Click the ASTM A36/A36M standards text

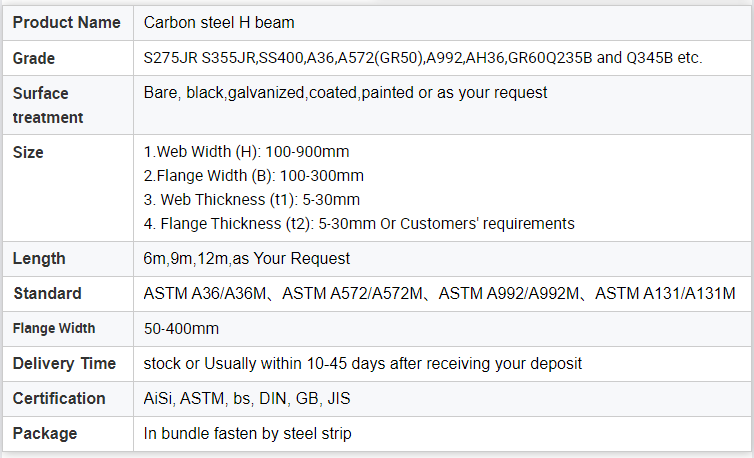pyautogui.click(x=440, y=294)
